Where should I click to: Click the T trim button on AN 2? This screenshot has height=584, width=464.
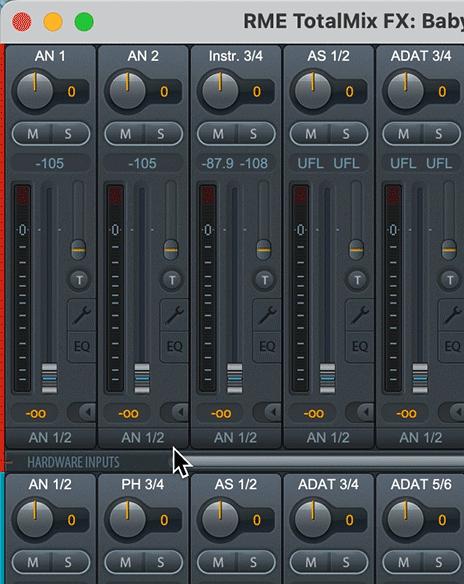pos(172,280)
